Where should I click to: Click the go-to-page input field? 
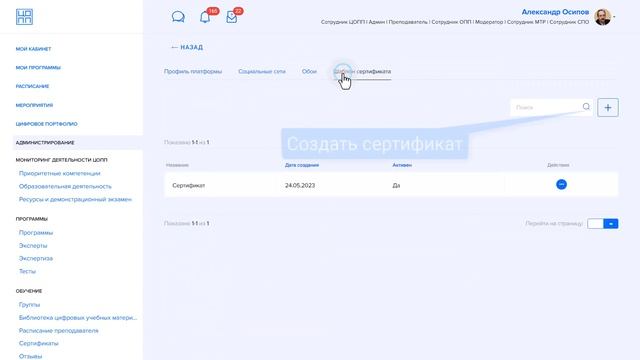(x=595, y=224)
